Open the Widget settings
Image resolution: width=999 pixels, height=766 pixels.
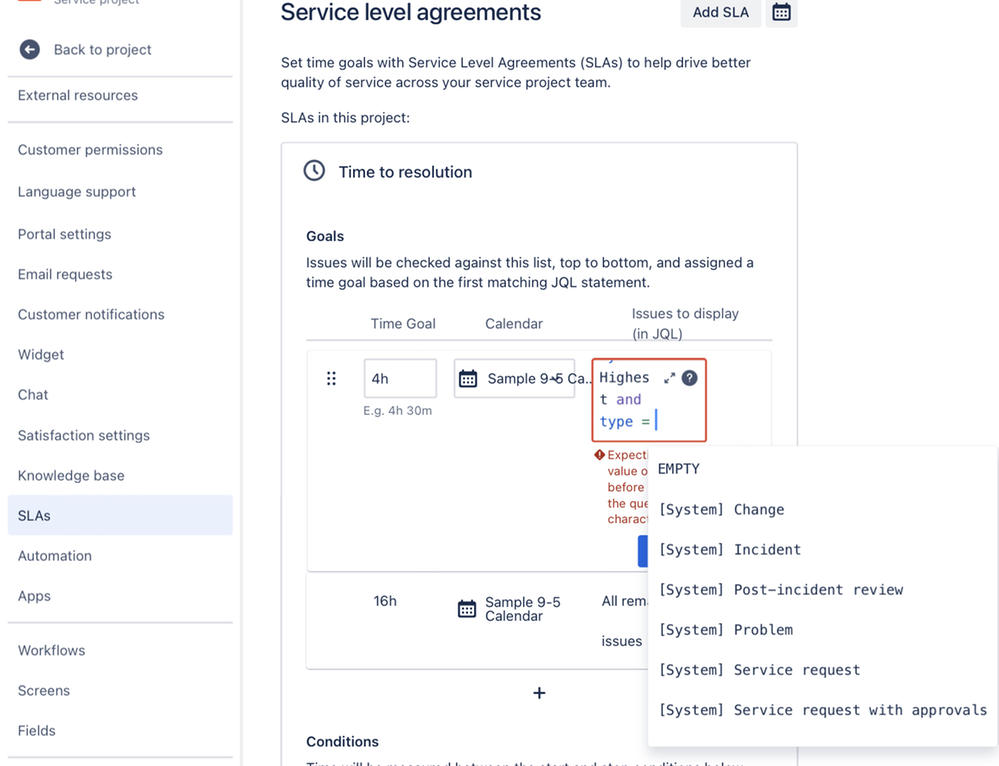pyautogui.click(x=41, y=354)
